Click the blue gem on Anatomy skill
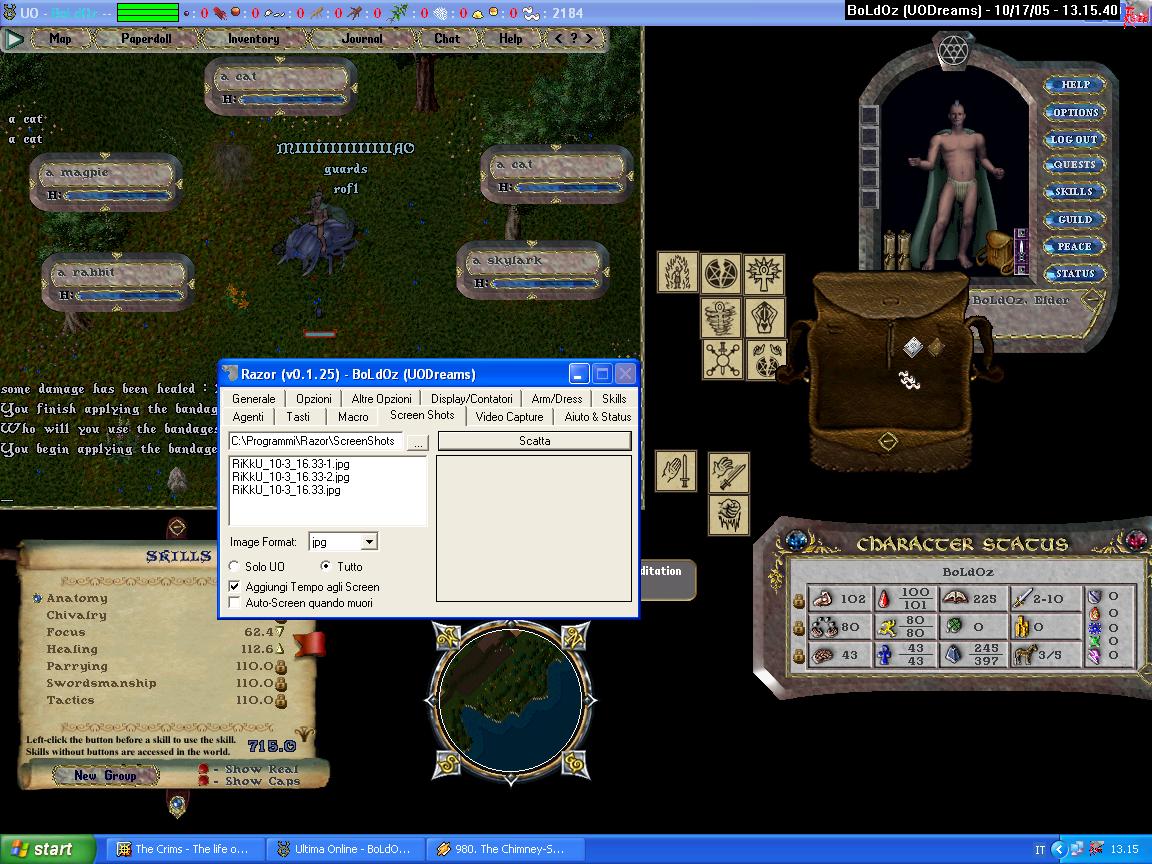Screen dimensions: 1152x864 [x=37, y=598]
